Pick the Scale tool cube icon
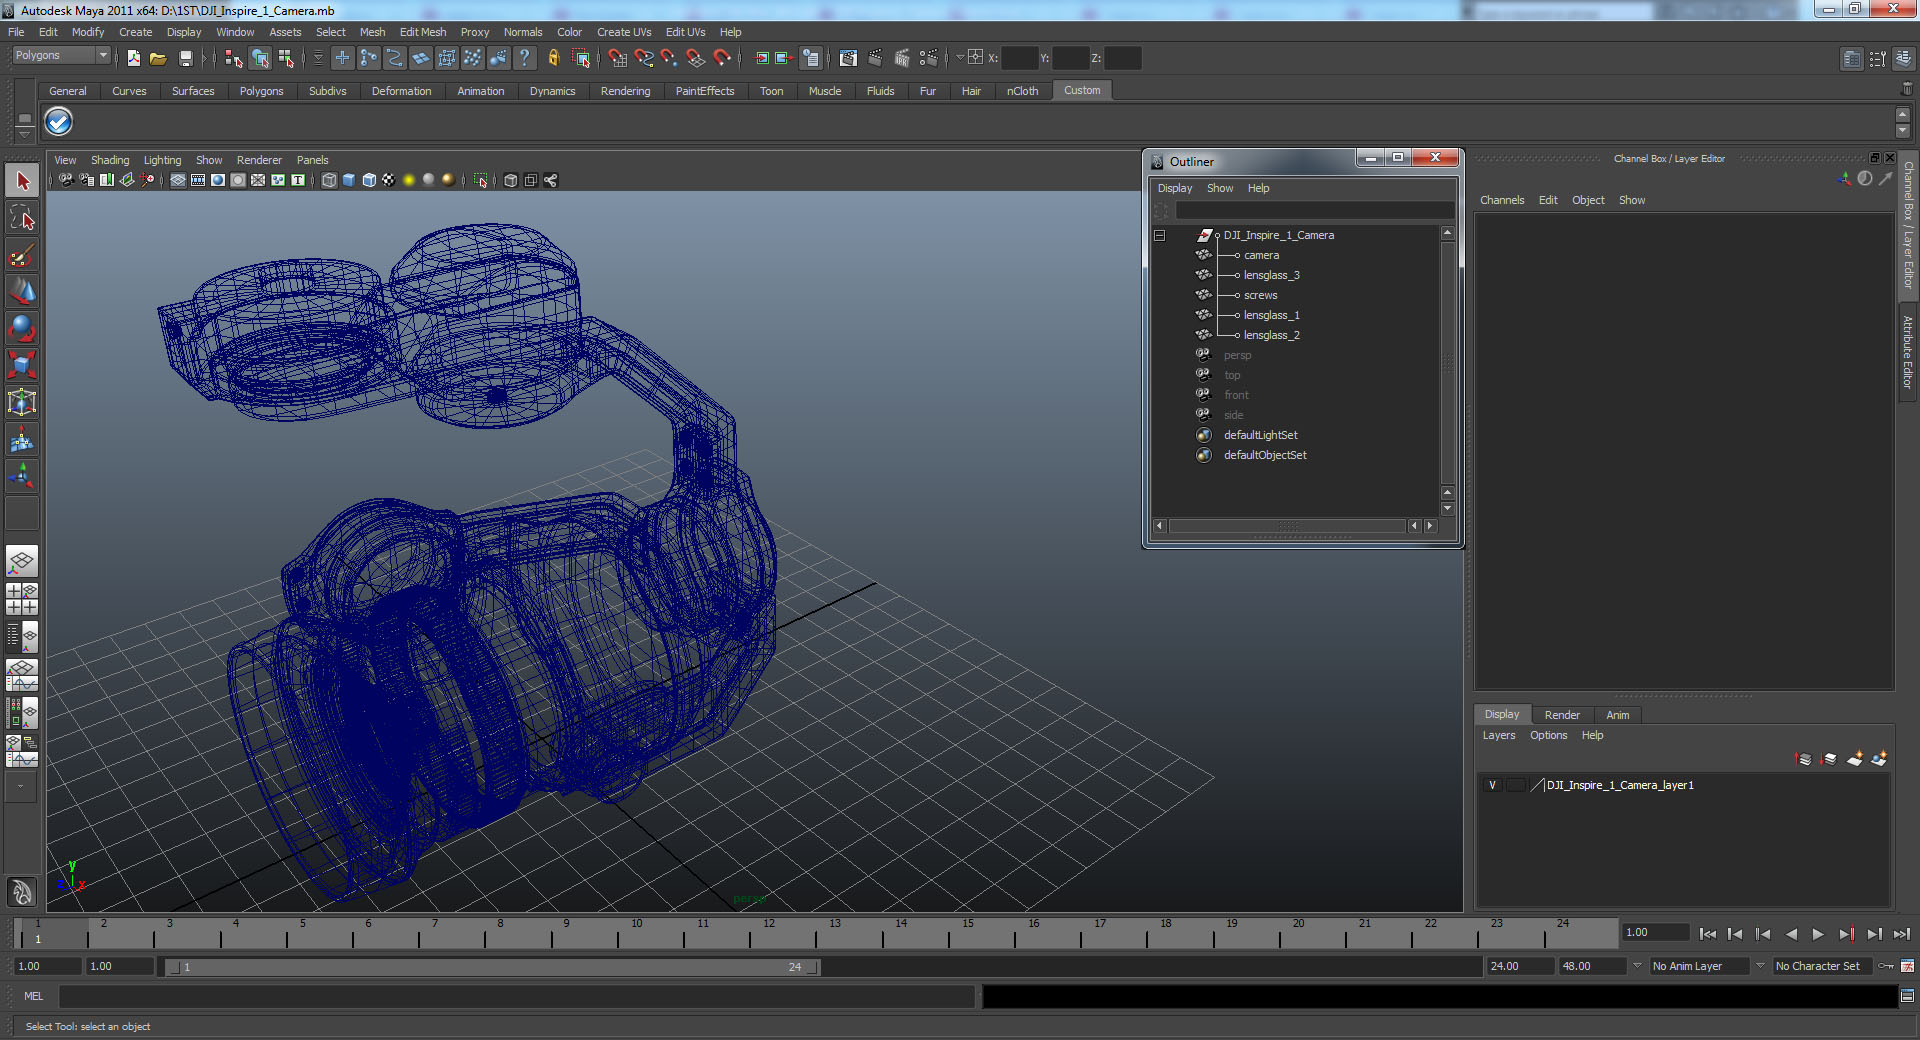Image resolution: width=1920 pixels, height=1040 pixels. [x=22, y=365]
